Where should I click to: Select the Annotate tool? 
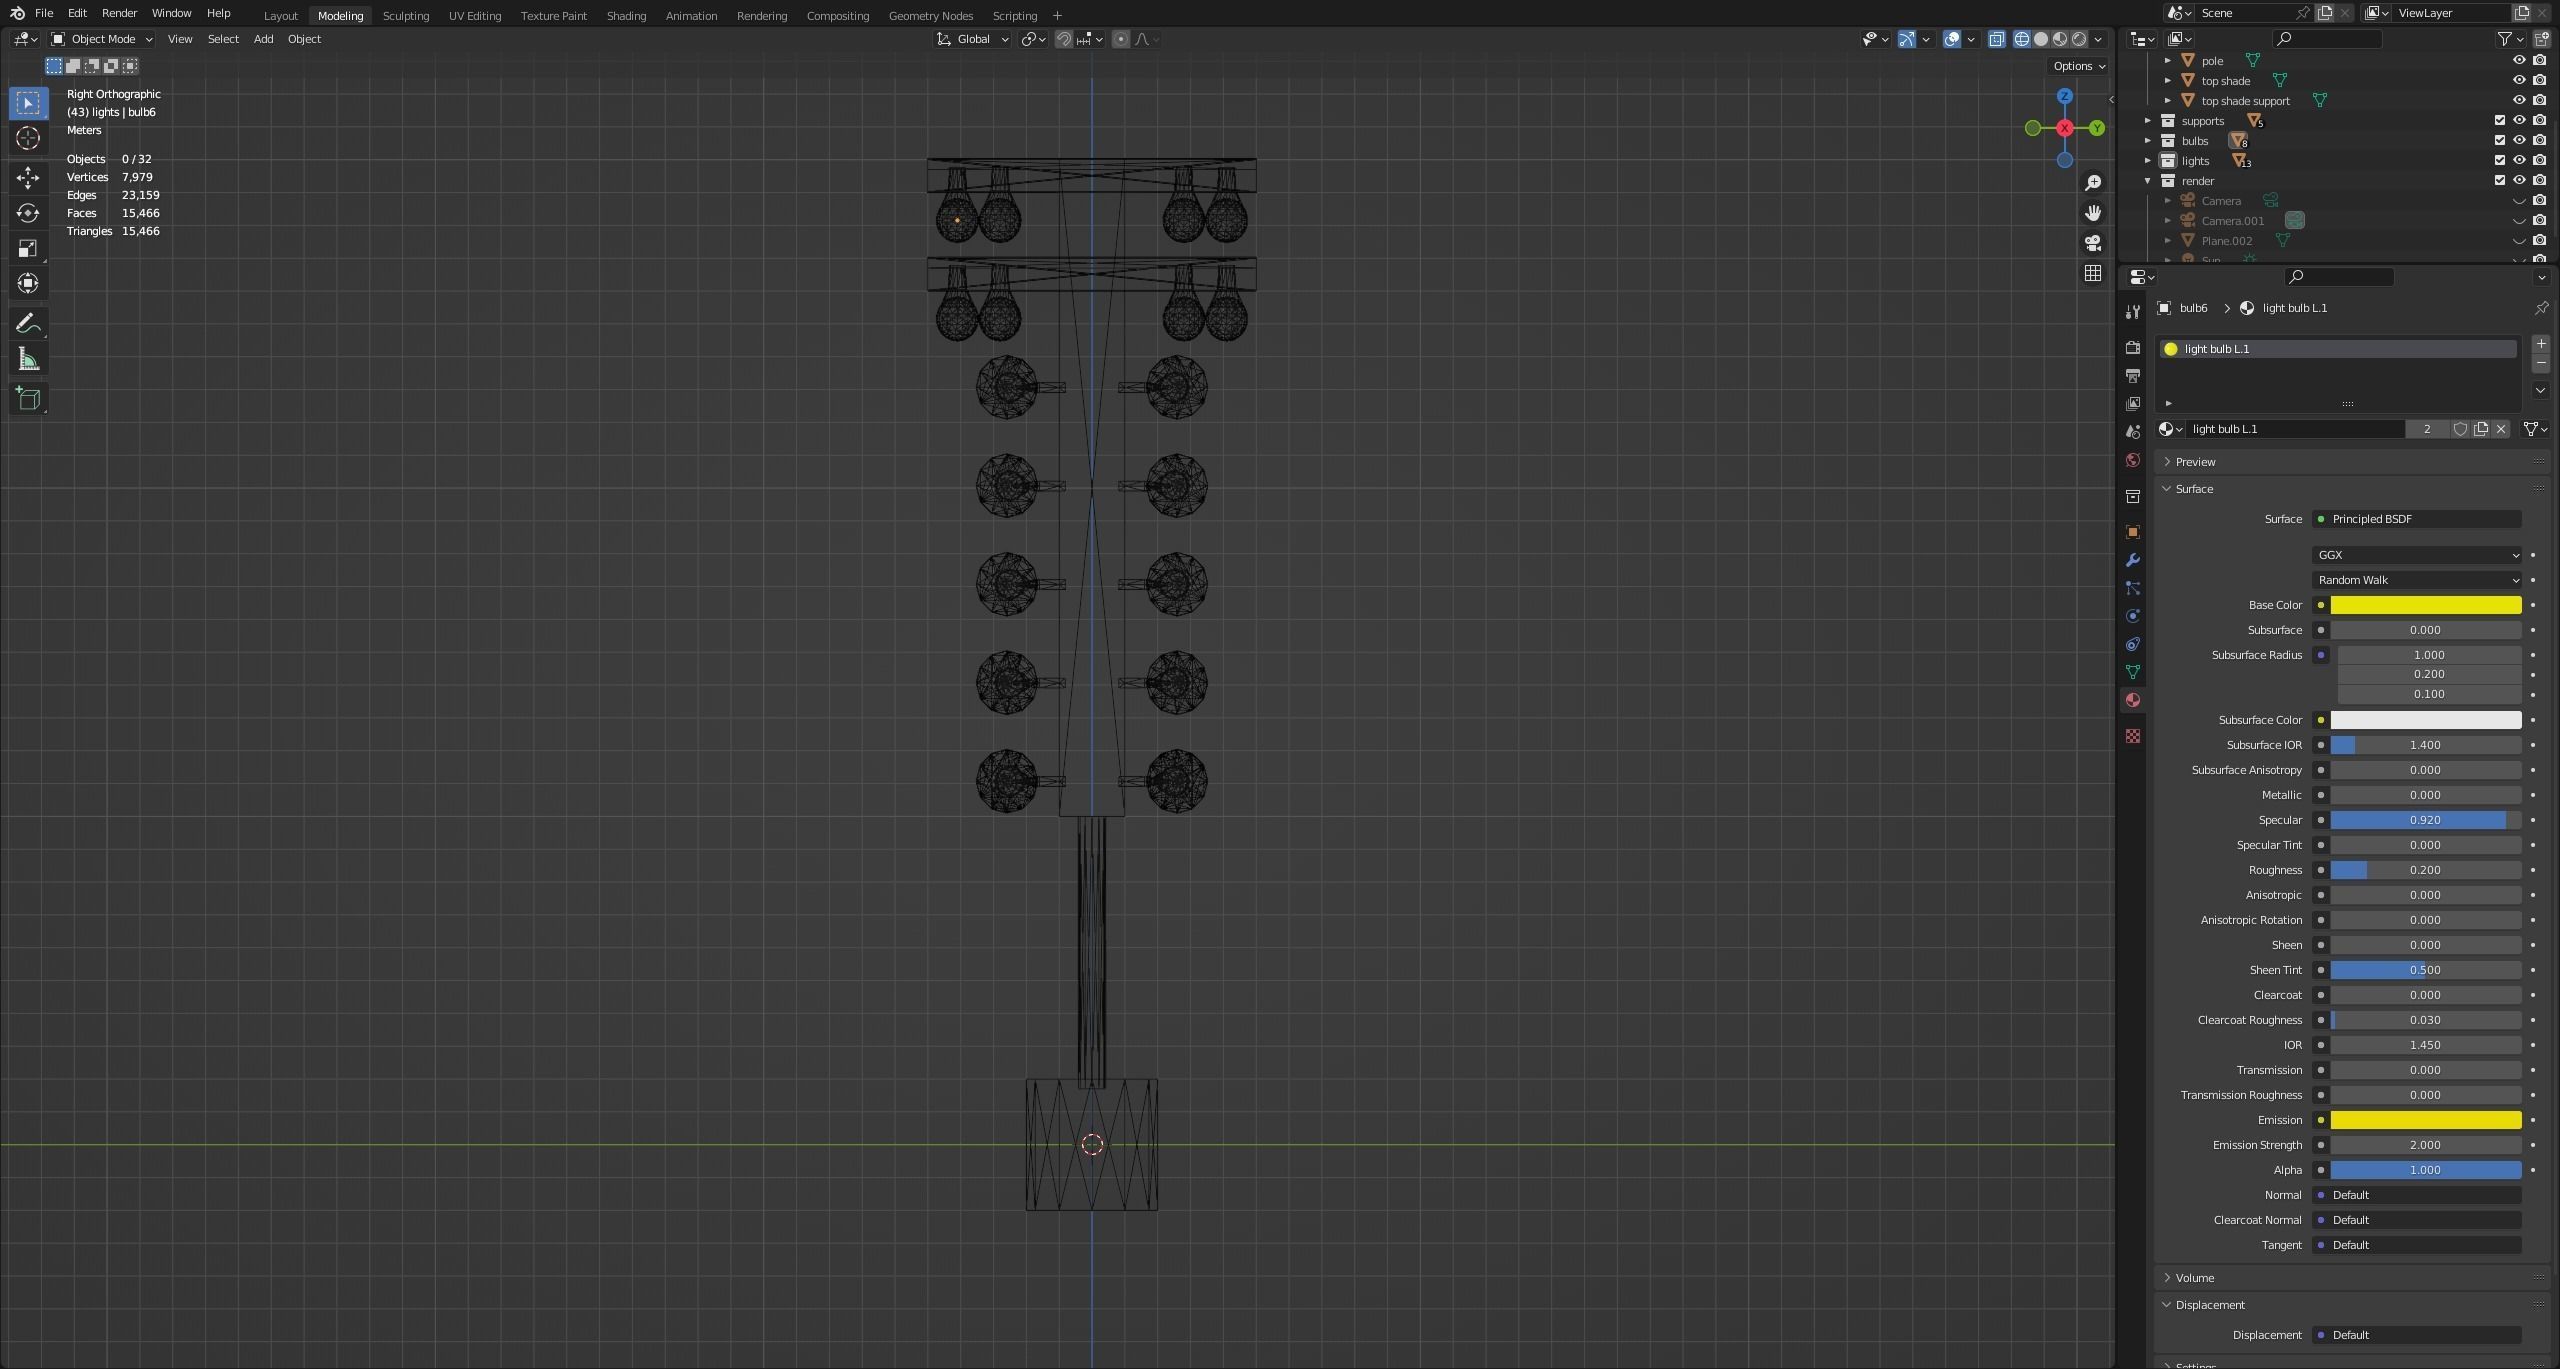click(x=28, y=322)
